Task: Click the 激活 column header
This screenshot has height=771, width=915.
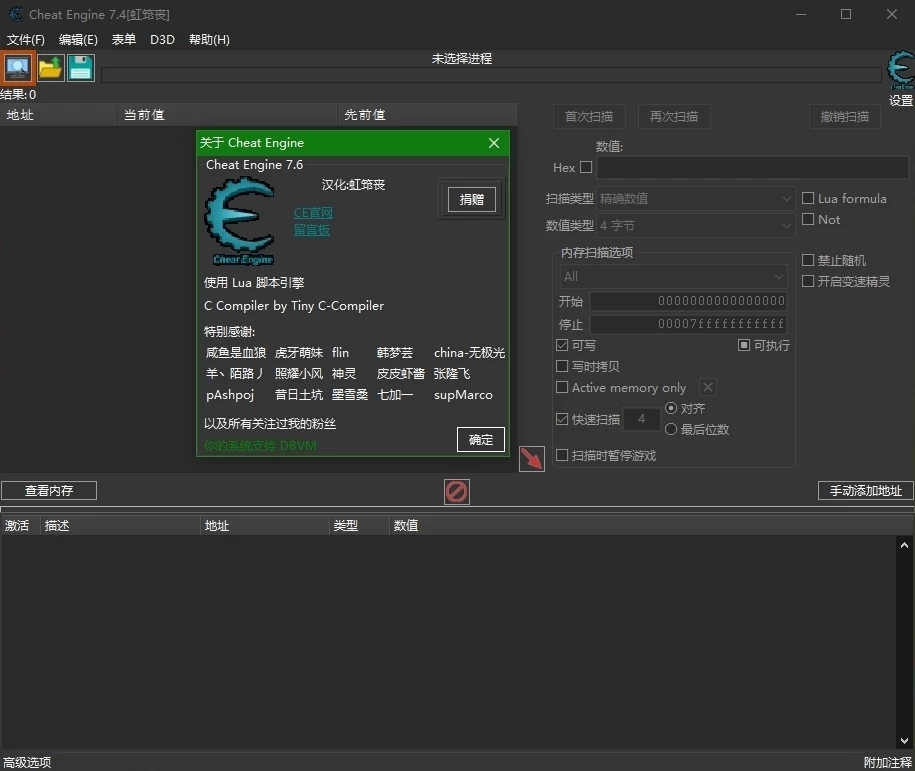Action: 20,526
